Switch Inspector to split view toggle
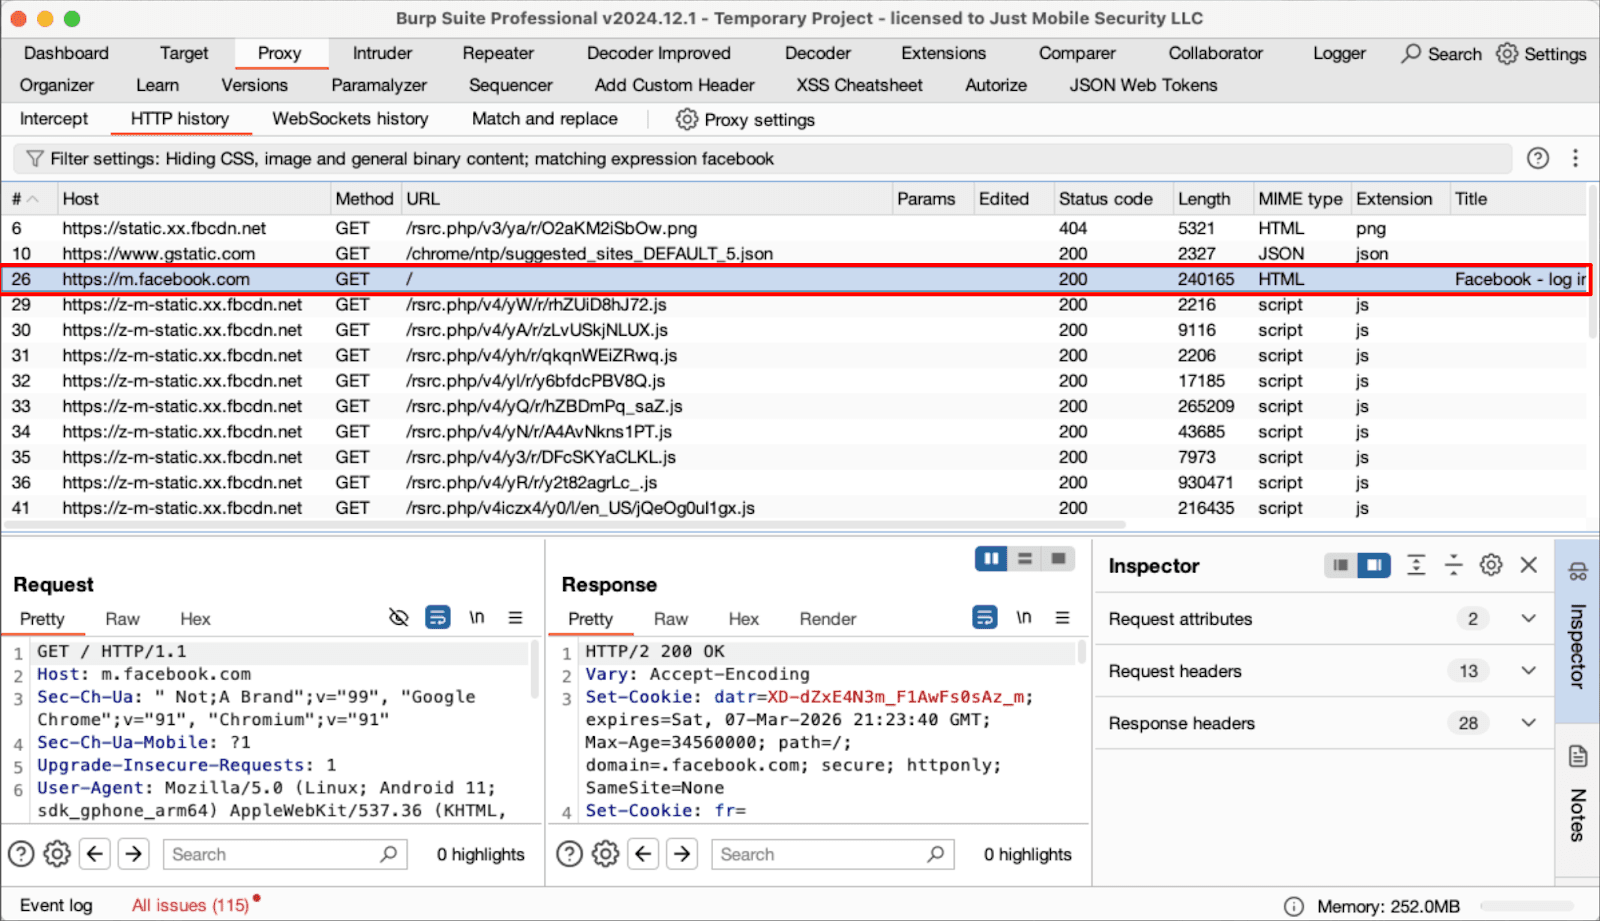The height and width of the screenshot is (921, 1600). point(1374,565)
